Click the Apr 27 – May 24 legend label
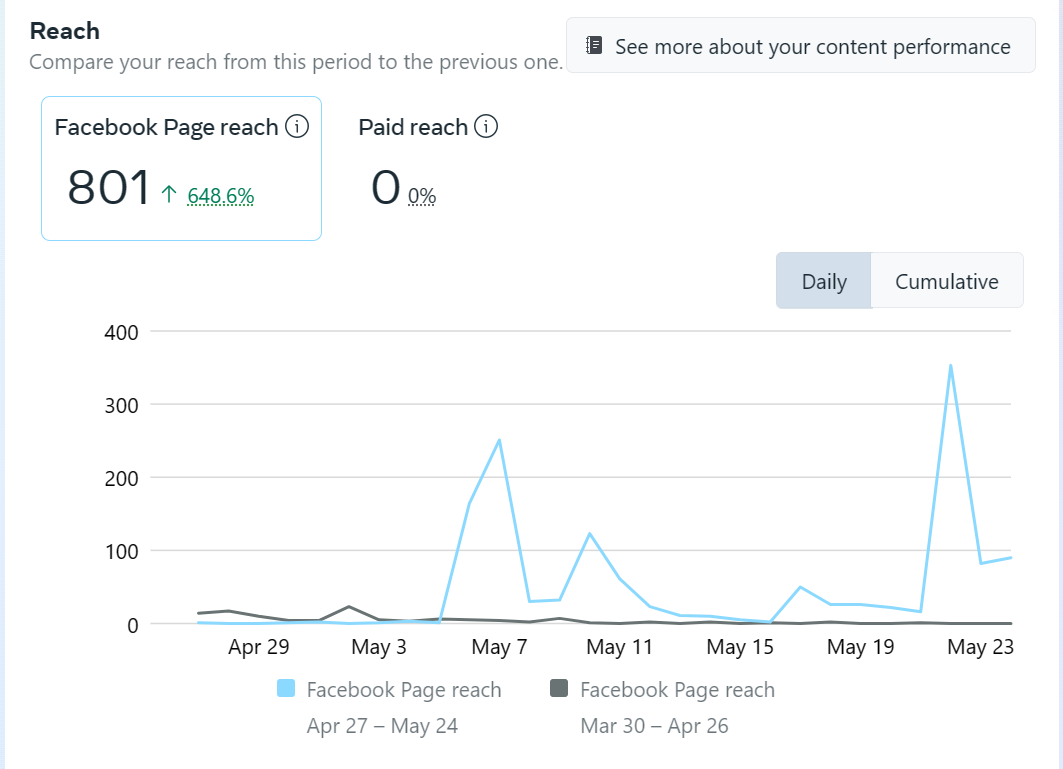The height and width of the screenshot is (769, 1063). (382, 726)
